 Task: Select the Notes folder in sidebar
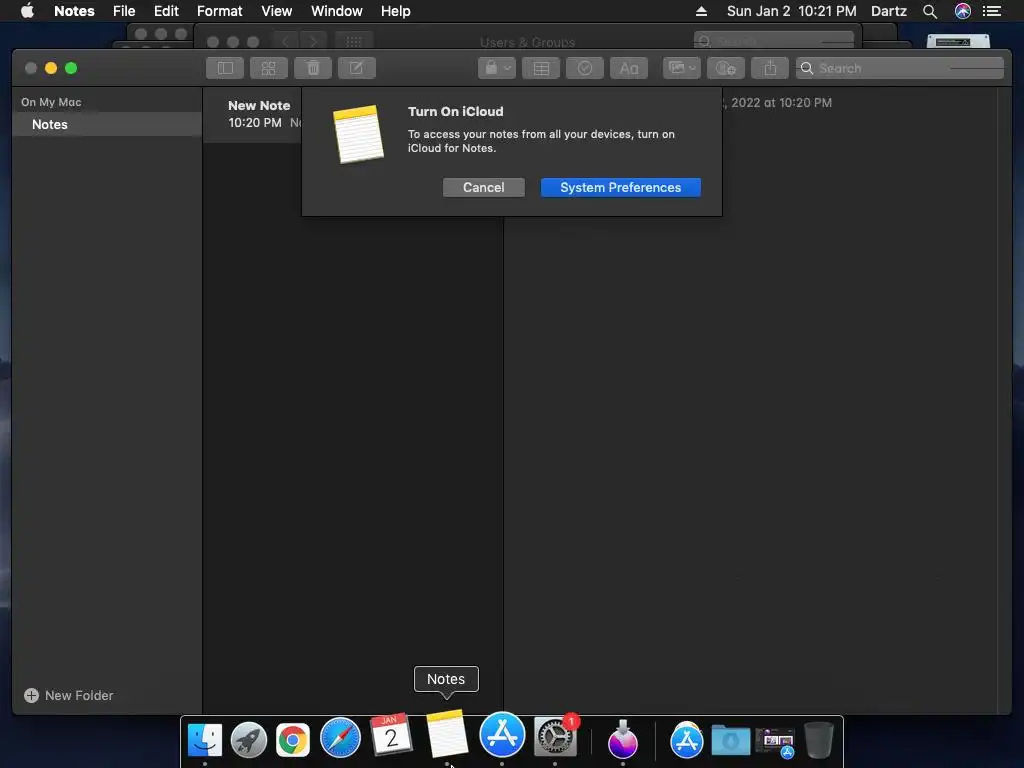(x=107, y=124)
